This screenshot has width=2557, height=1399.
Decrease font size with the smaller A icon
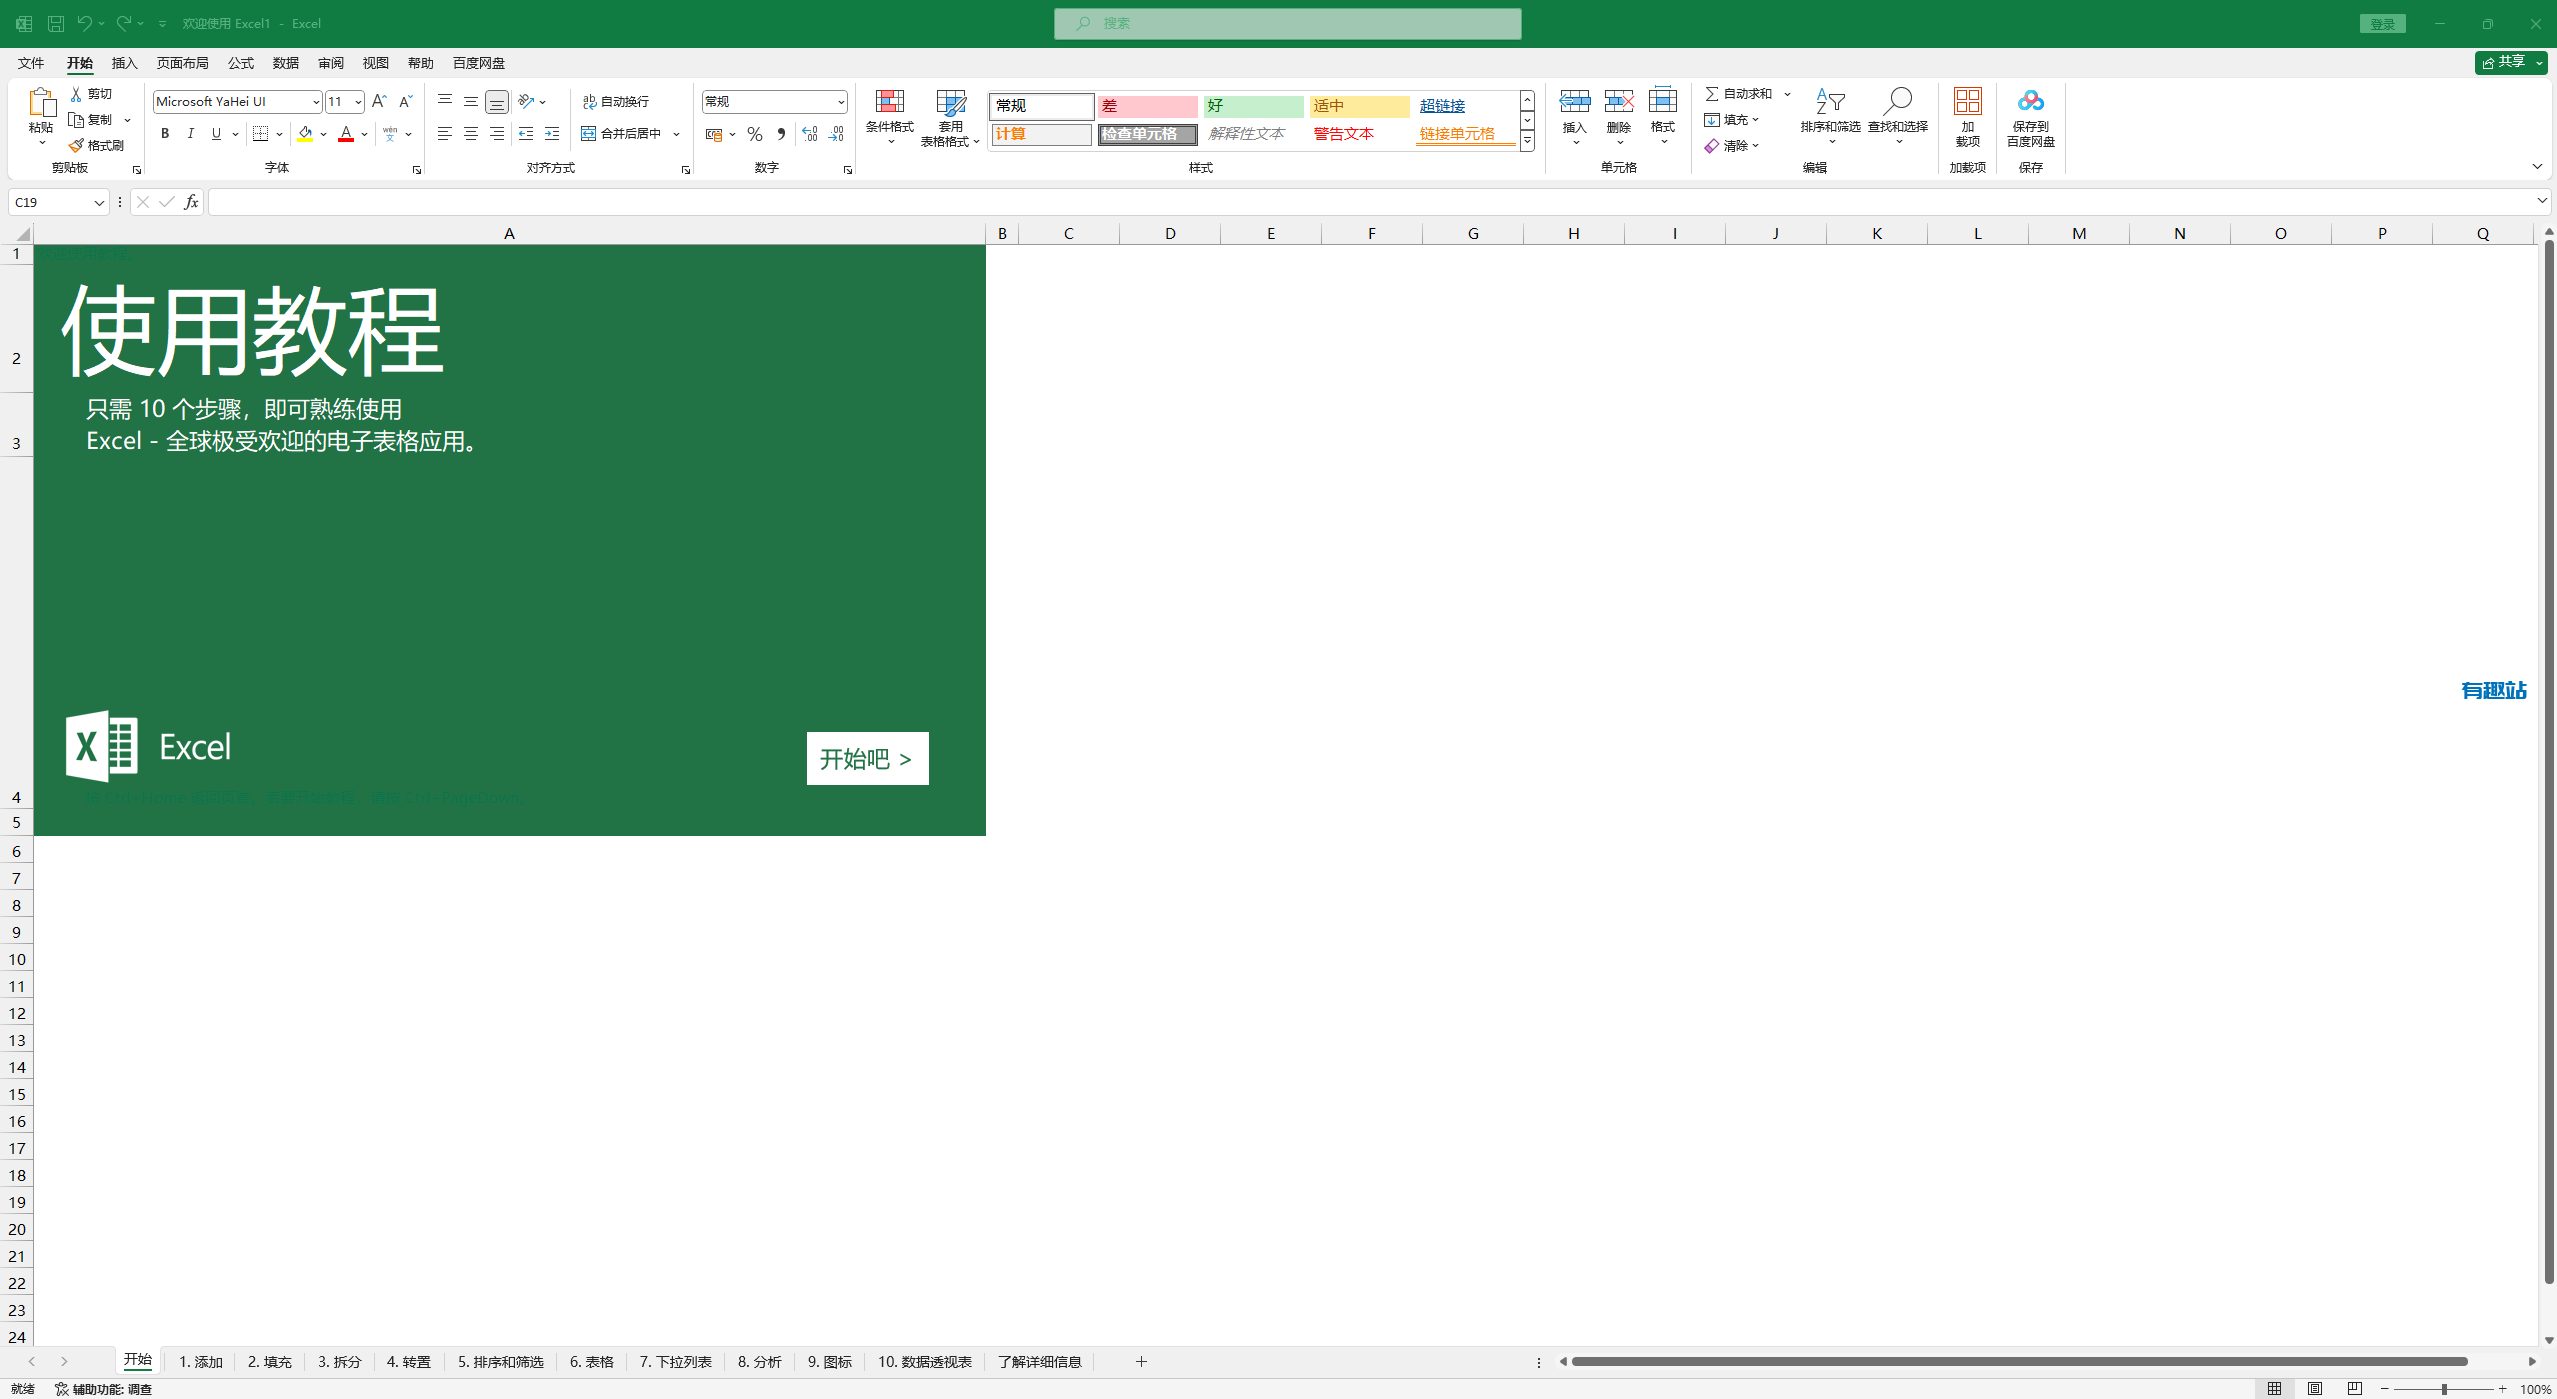pyautogui.click(x=405, y=101)
